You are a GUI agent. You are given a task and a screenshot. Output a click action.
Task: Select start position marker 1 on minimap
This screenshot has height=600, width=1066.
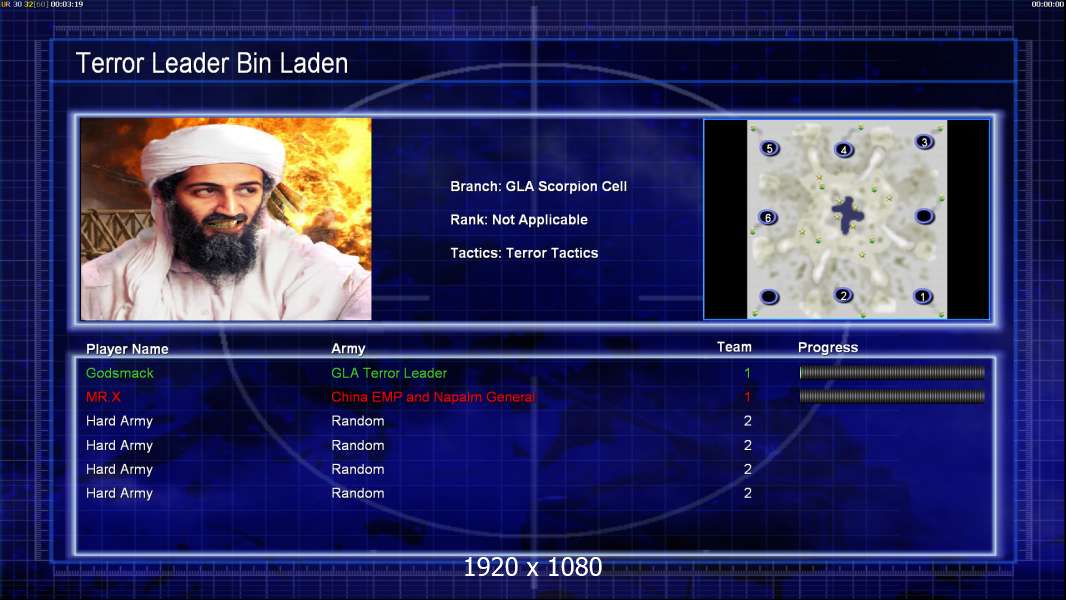click(x=923, y=296)
